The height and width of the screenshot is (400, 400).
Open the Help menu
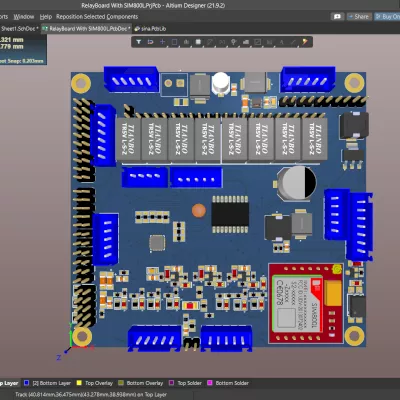coord(46,17)
